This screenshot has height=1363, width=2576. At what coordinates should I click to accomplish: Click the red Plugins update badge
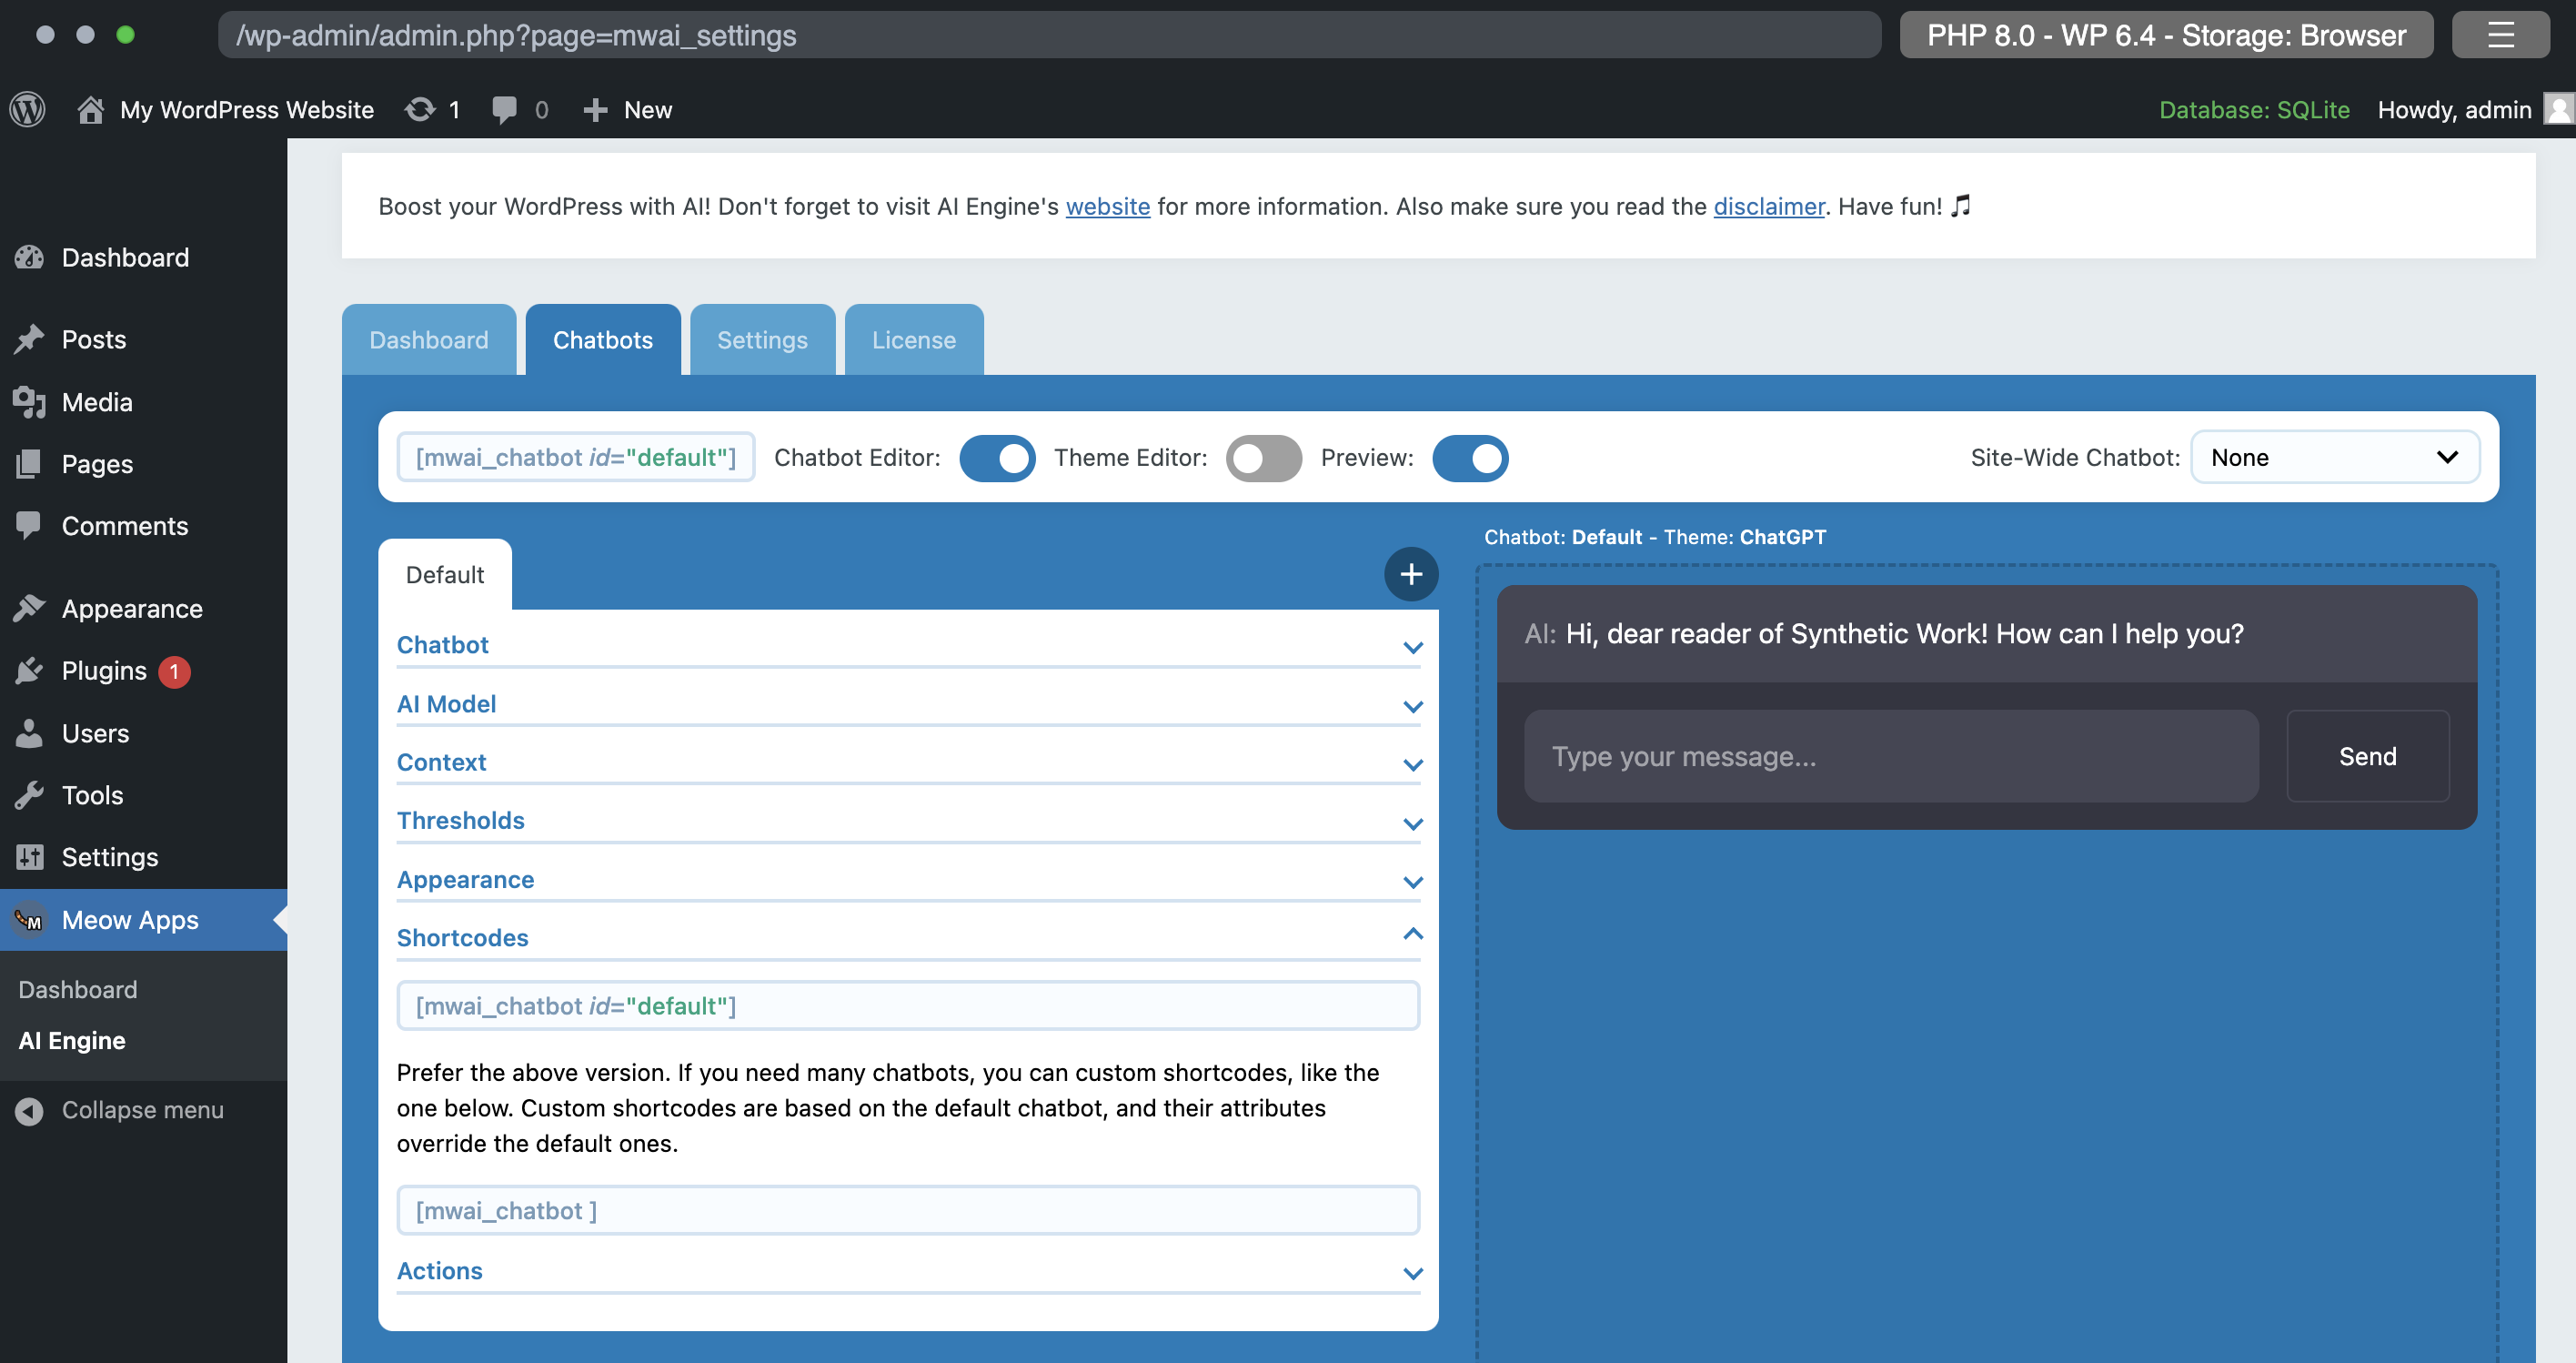(174, 671)
